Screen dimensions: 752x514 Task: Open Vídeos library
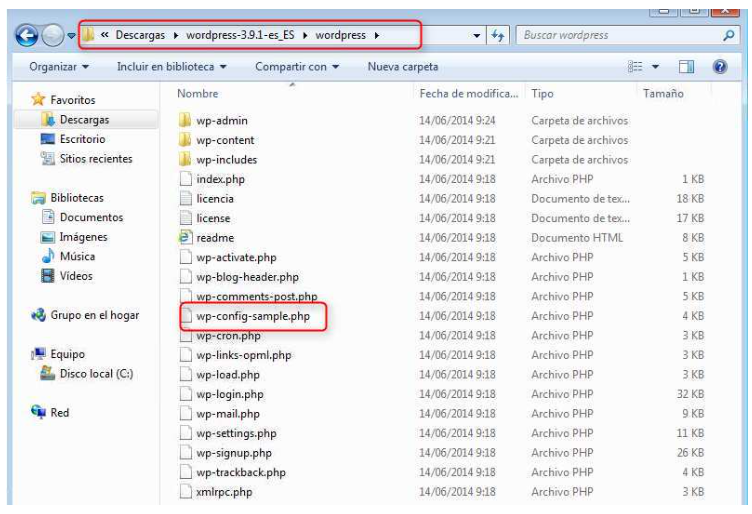click(x=76, y=276)
